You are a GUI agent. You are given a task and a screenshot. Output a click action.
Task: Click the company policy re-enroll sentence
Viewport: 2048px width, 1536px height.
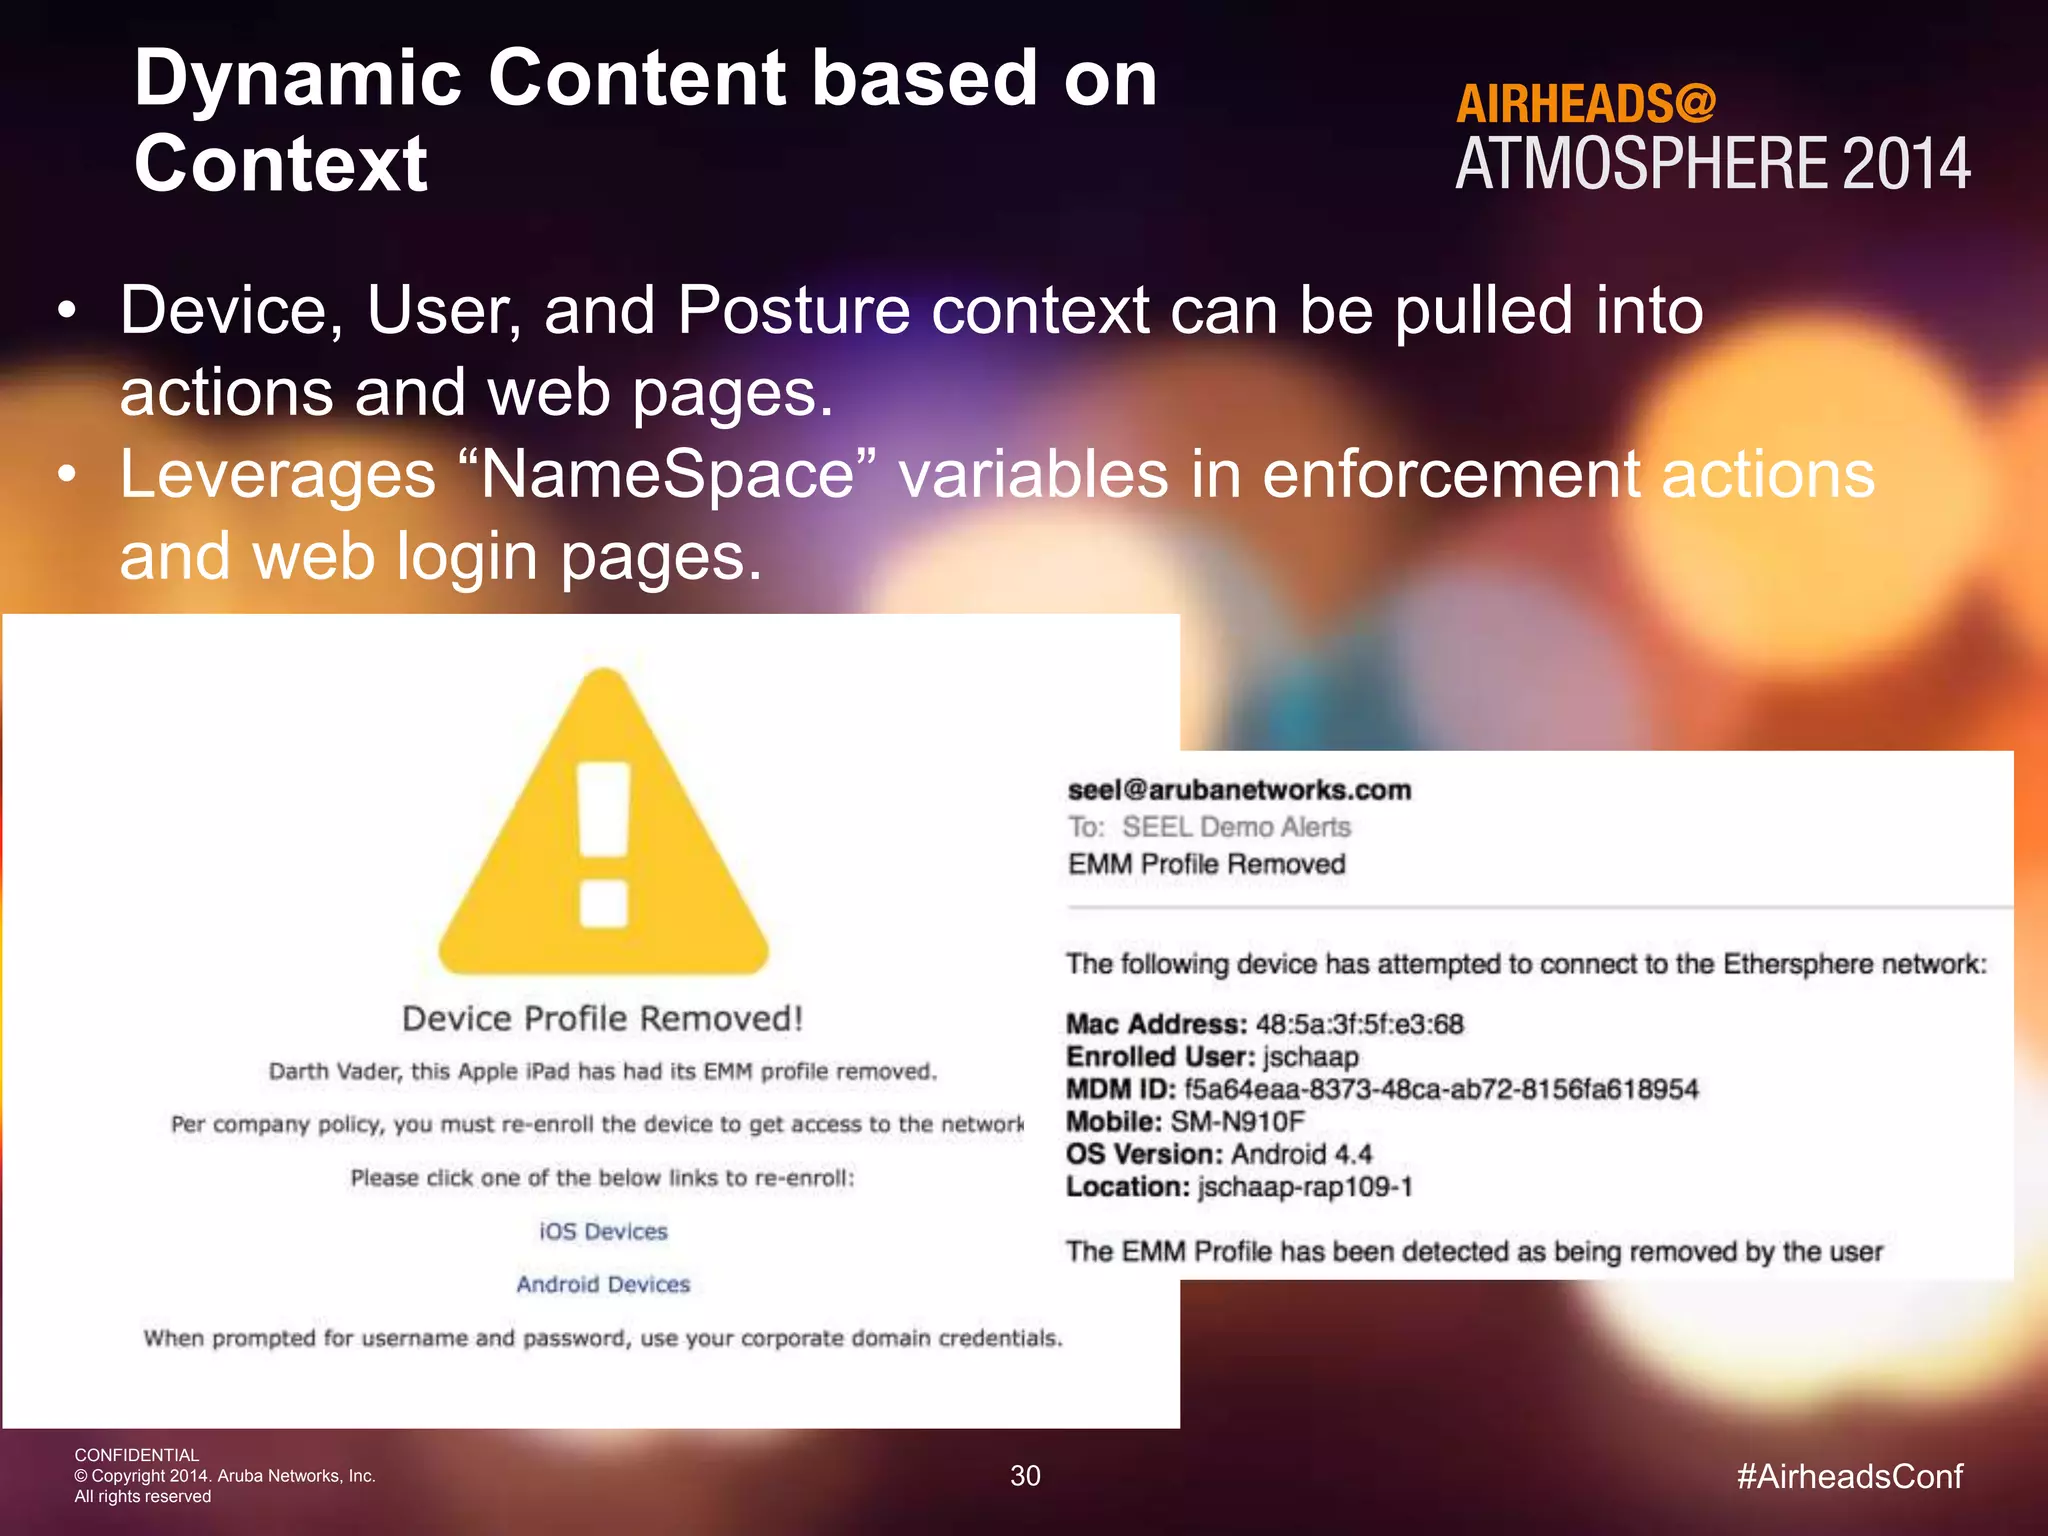[597, 1124]
